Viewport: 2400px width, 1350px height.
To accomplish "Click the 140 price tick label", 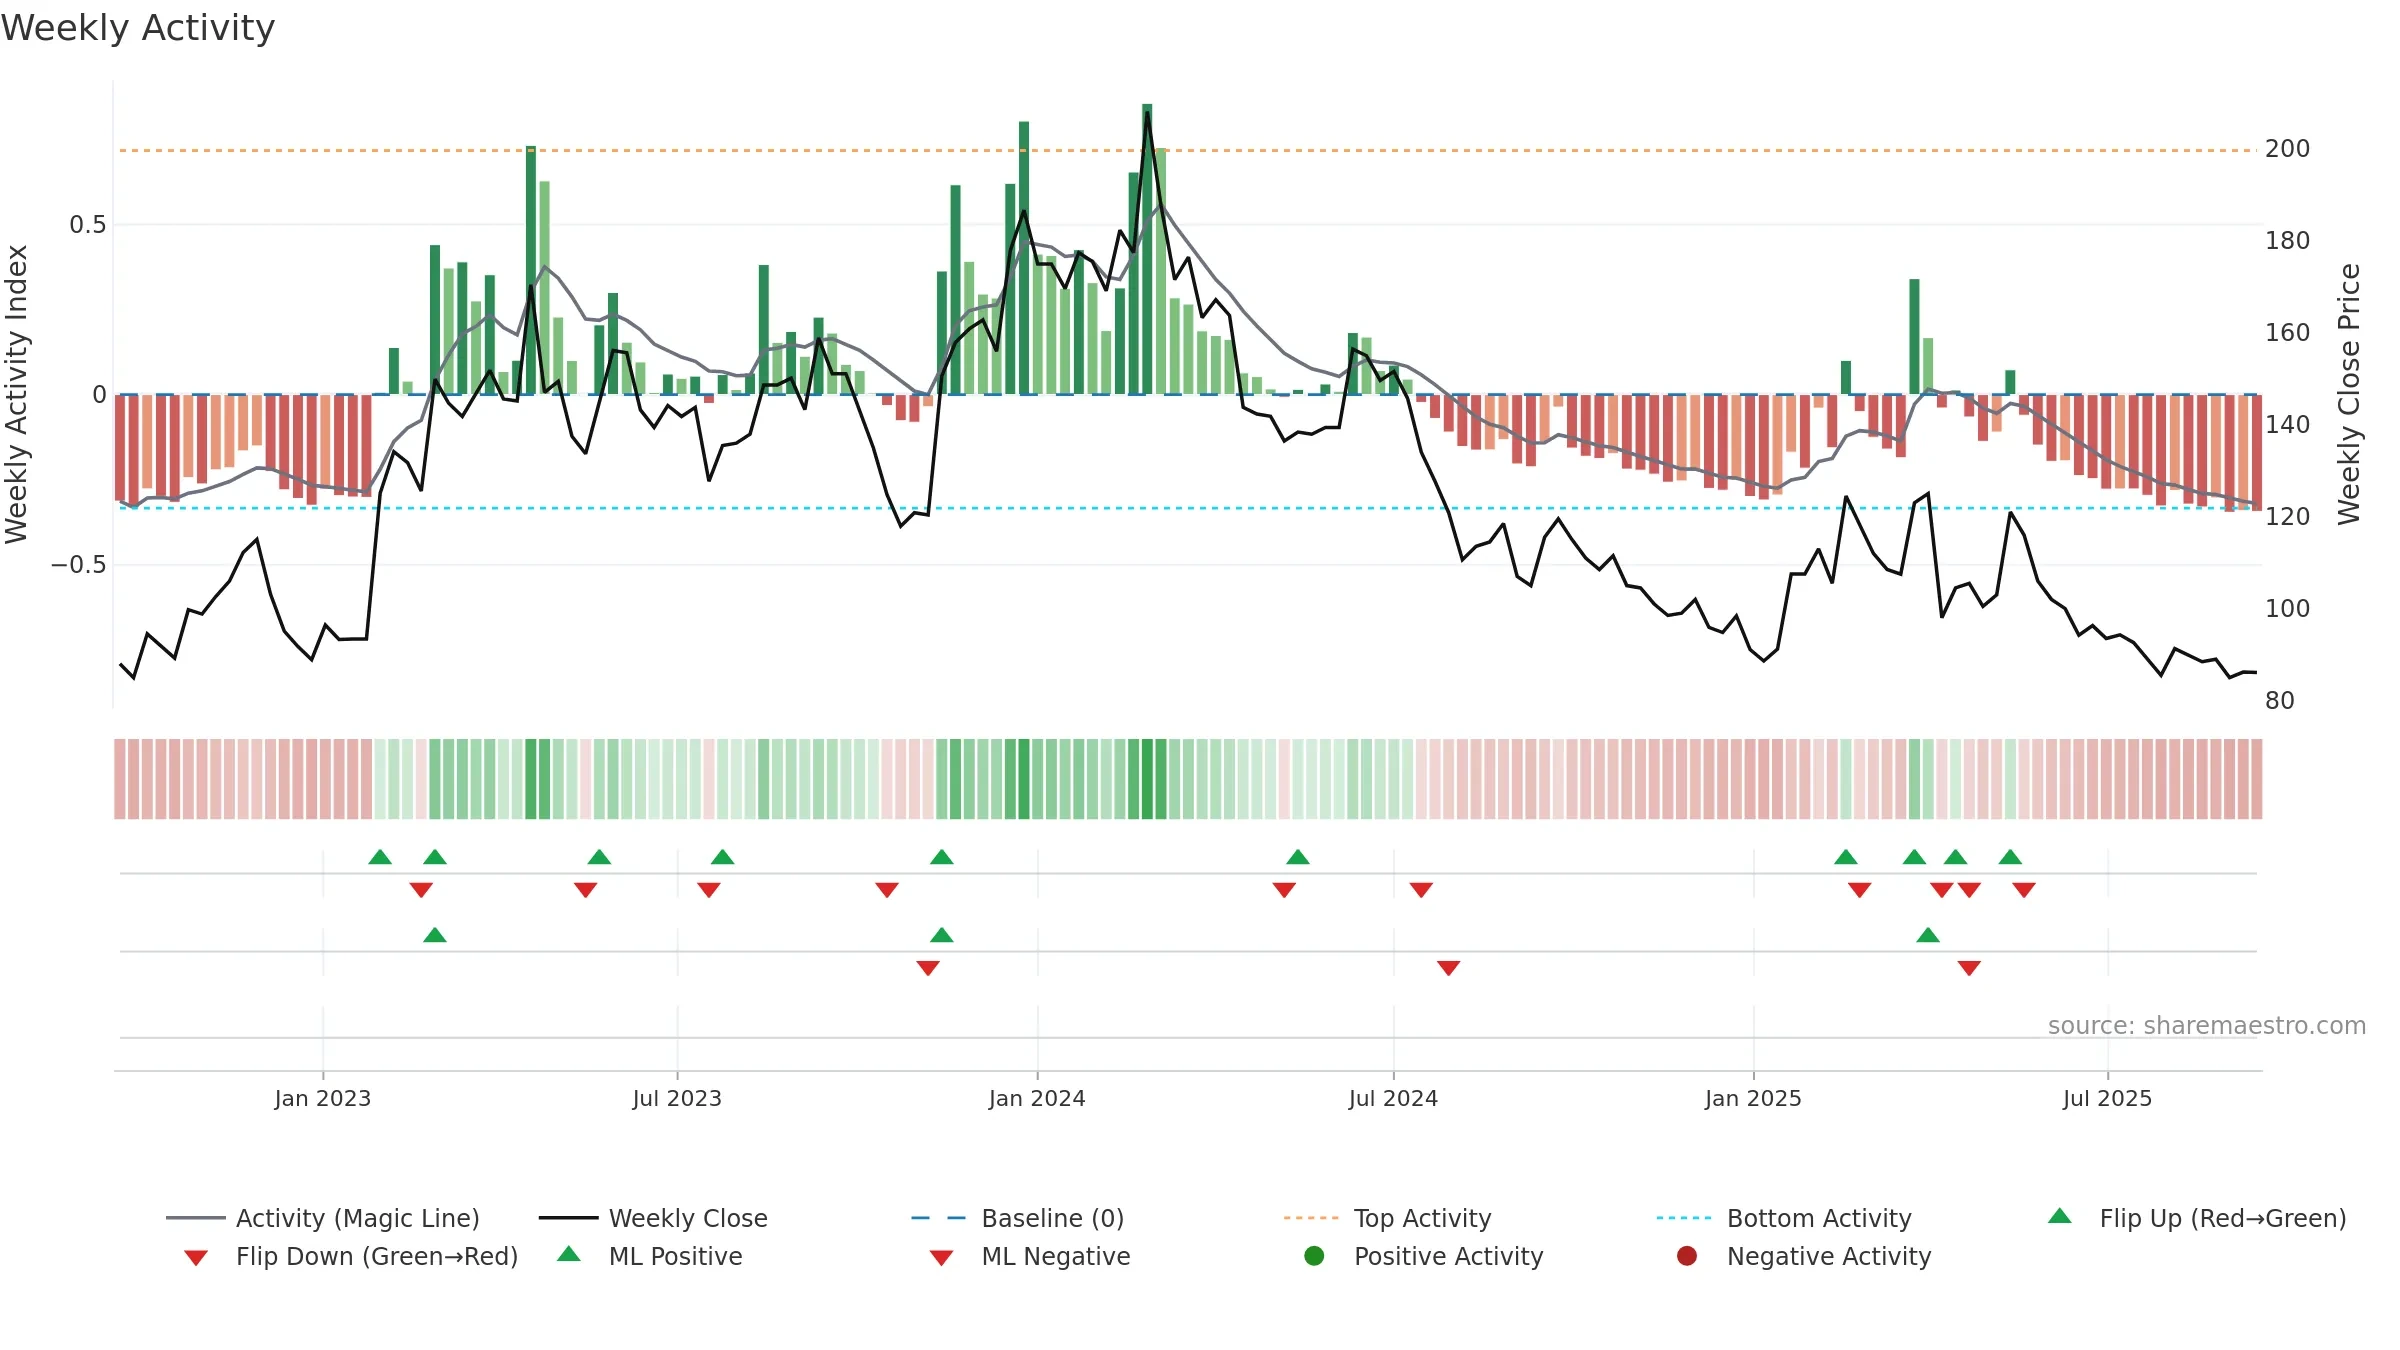I will 2288,425.
